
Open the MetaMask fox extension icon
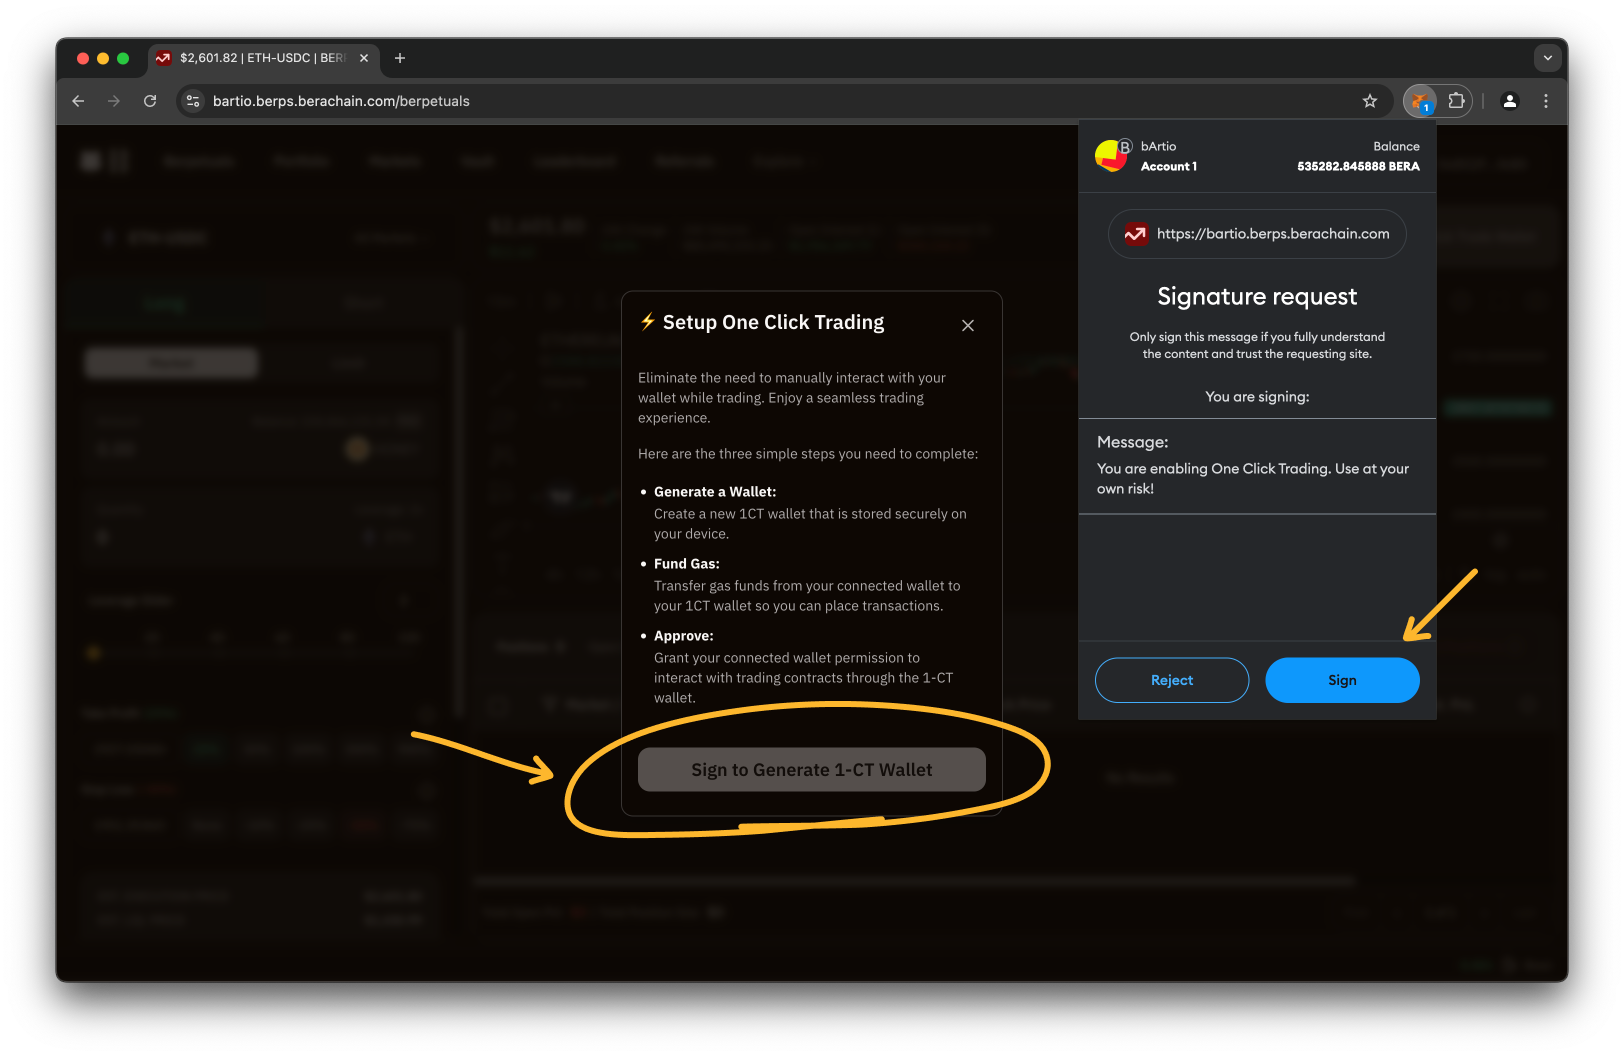1420,101
